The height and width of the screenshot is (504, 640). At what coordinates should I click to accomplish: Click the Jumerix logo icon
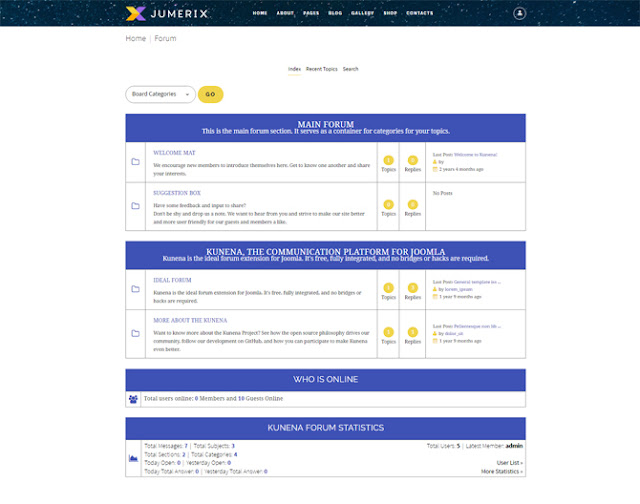(x=136, y=13)
